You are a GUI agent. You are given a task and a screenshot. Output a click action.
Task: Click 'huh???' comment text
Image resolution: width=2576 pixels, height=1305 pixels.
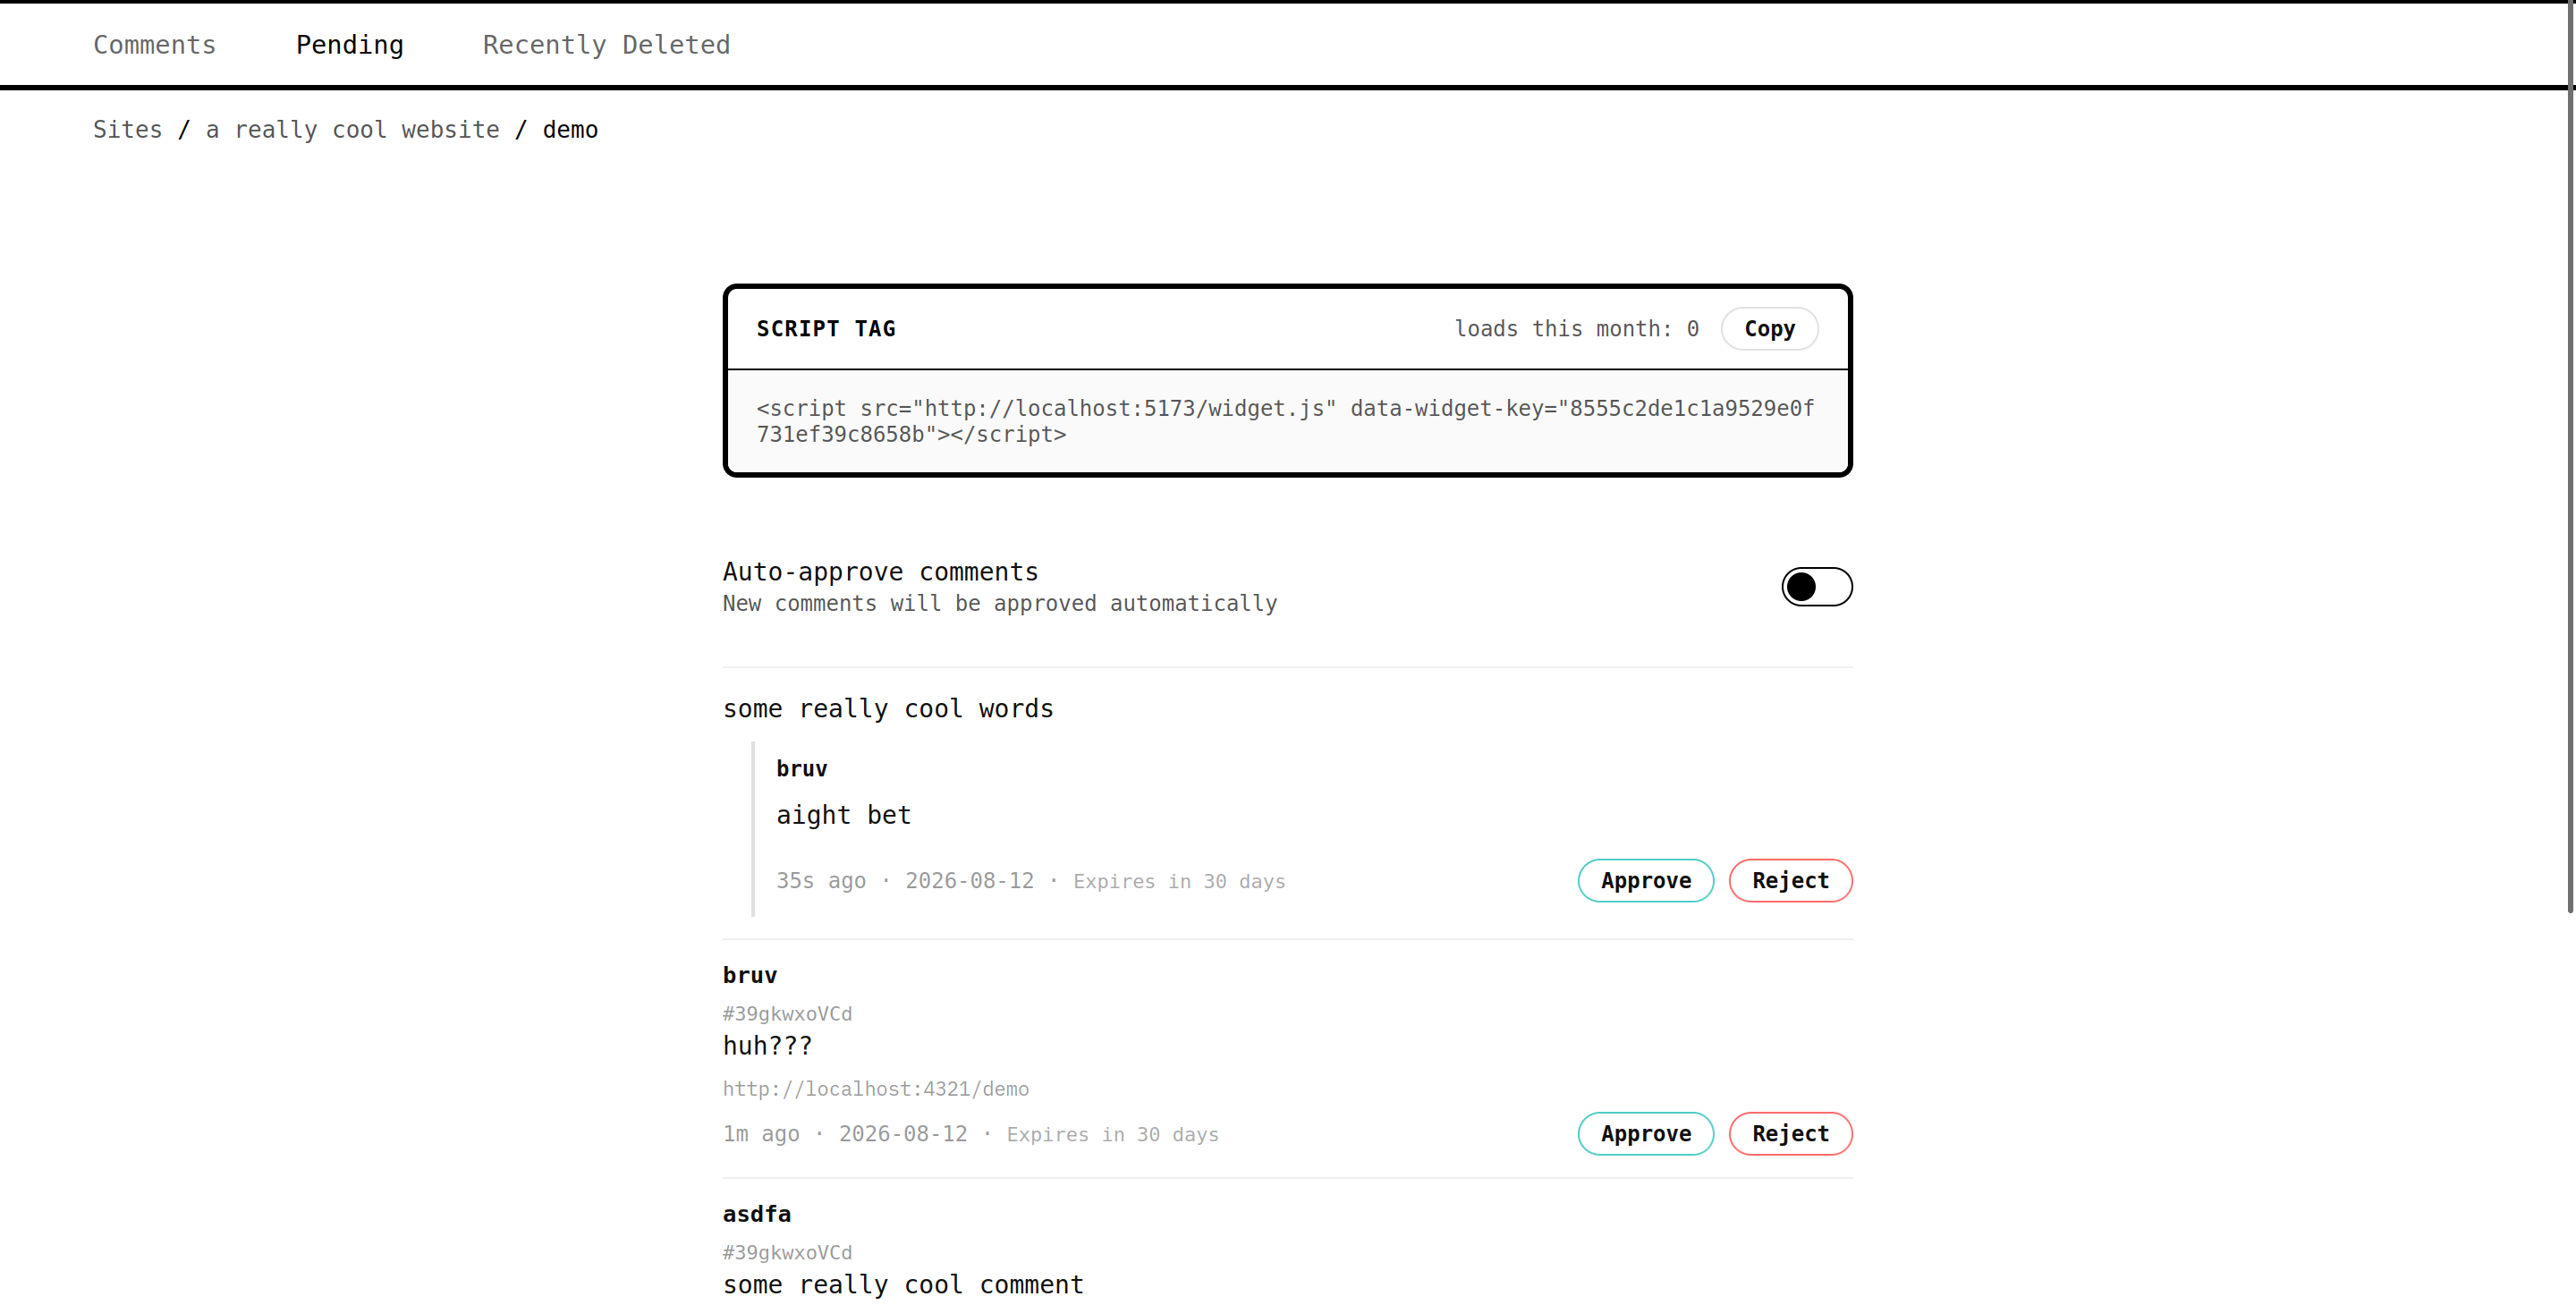coord(767,1046)
